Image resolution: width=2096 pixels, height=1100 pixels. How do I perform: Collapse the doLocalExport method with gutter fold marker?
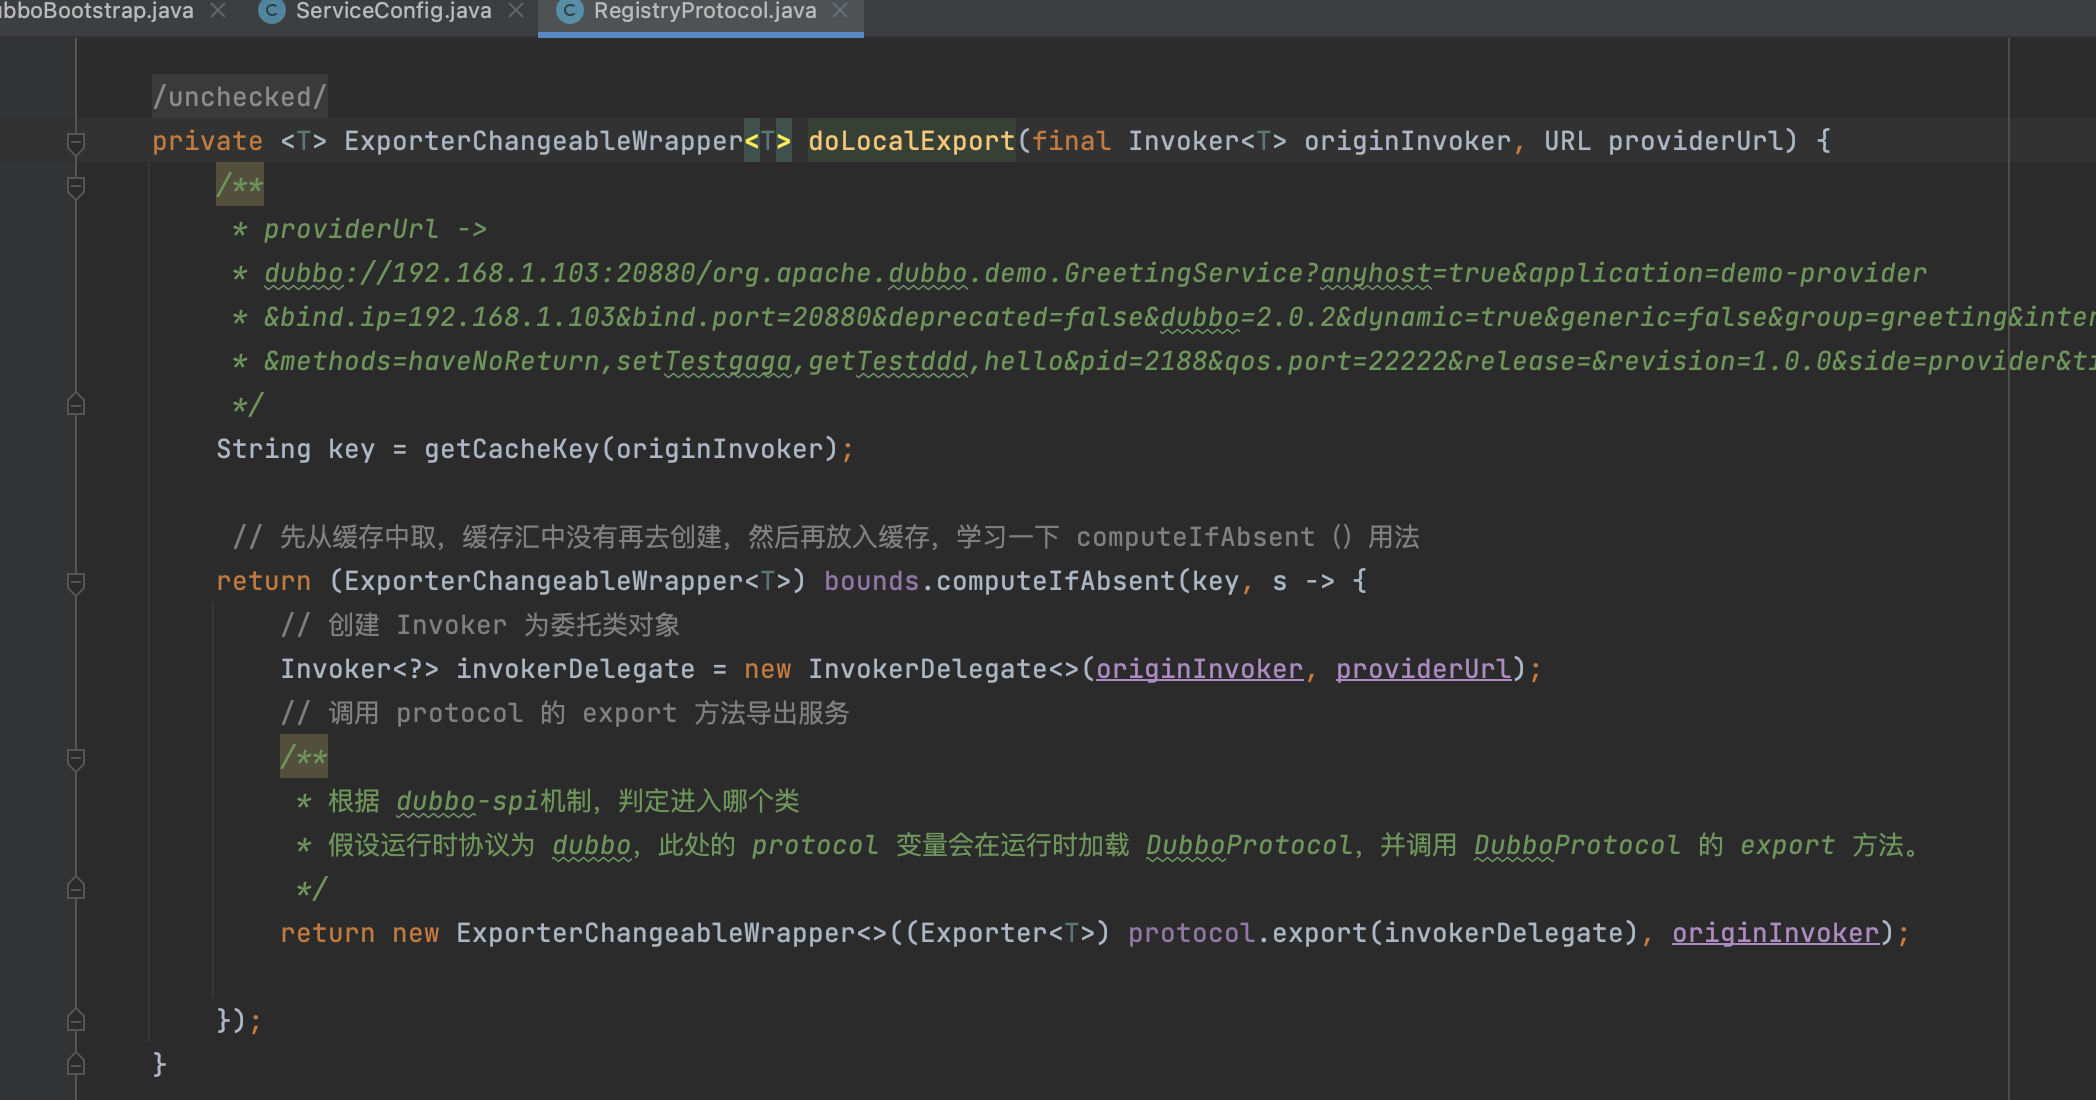75,142
